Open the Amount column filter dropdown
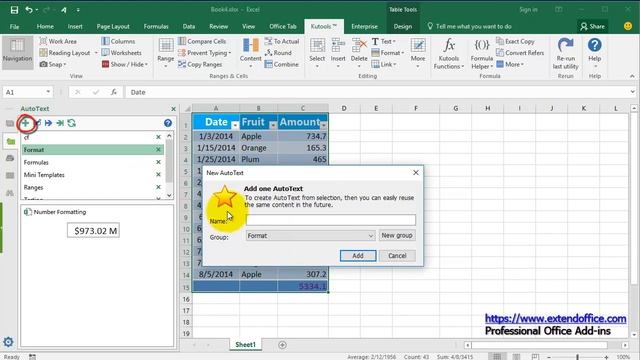The image size is (640, 360). [323, 125]
